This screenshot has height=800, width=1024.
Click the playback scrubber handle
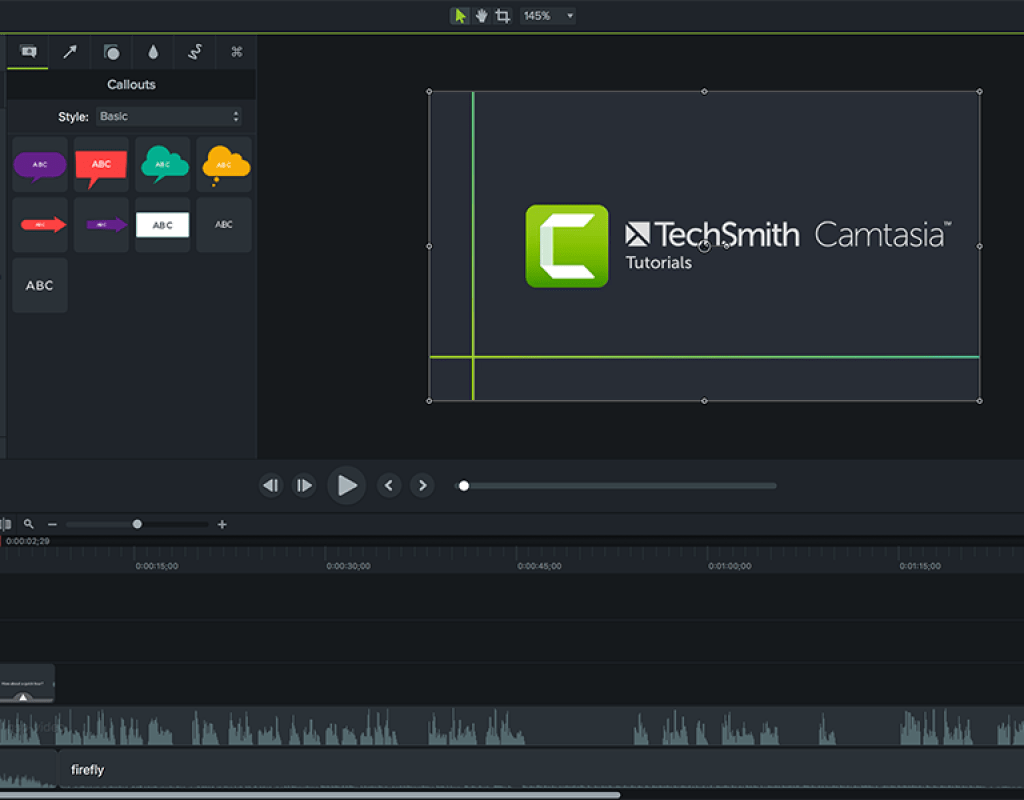[x=464, y=486]
